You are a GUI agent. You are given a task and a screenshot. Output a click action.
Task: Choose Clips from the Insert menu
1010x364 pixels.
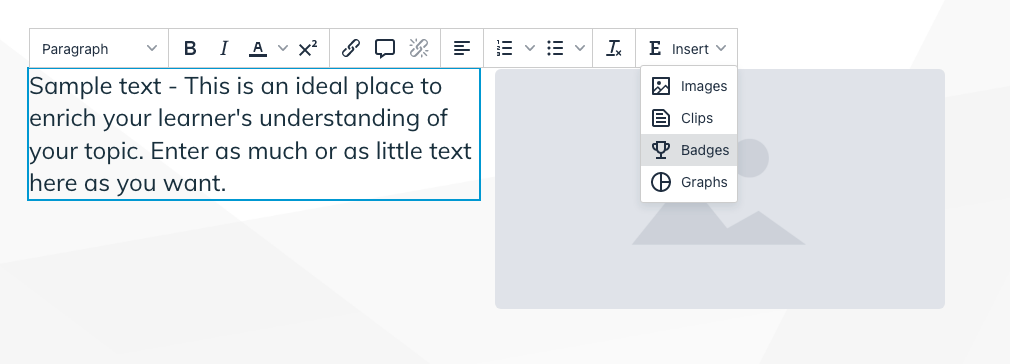click(689, 118)
